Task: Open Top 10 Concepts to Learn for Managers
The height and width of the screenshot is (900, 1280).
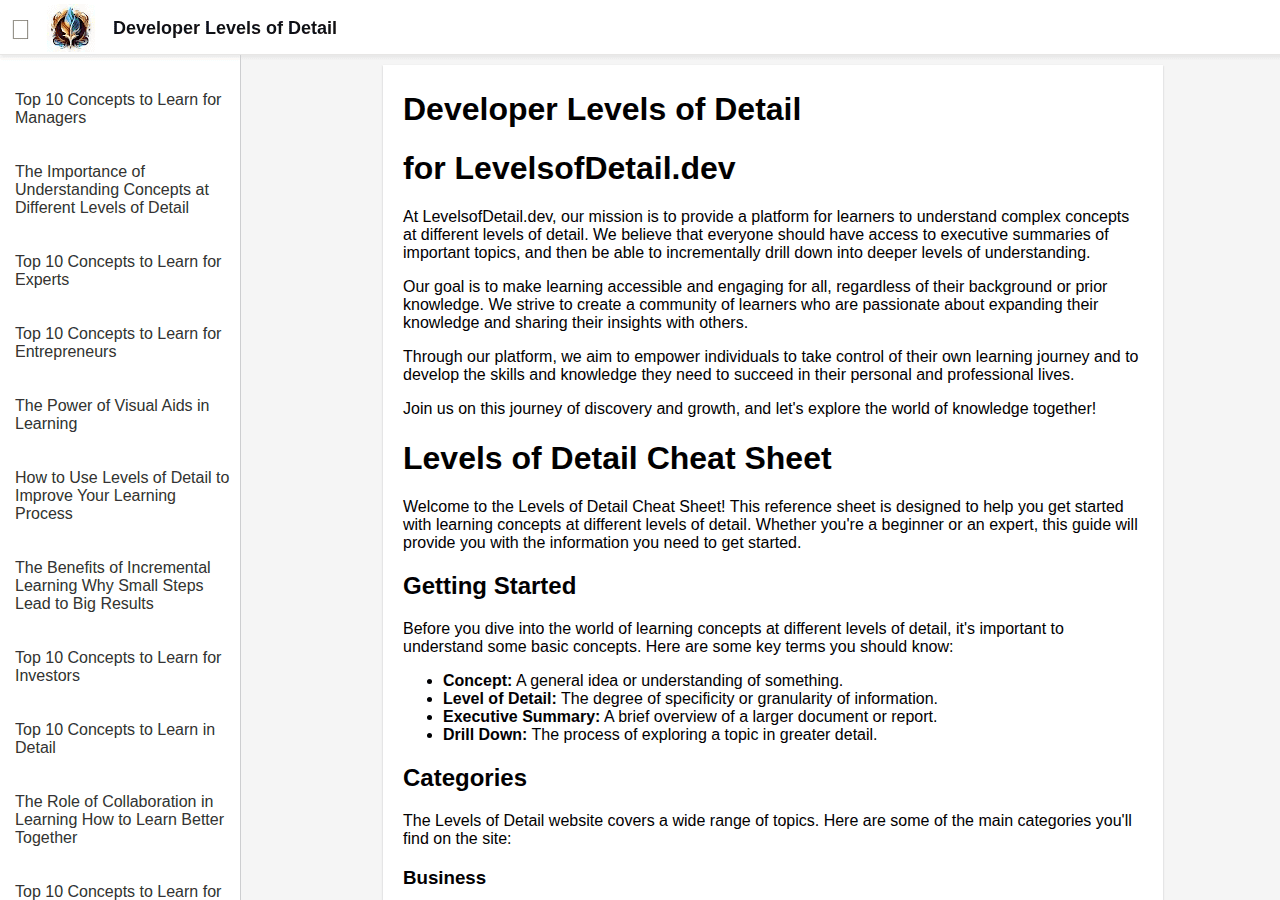Action: pyautogui.click(x=118, y=109)
